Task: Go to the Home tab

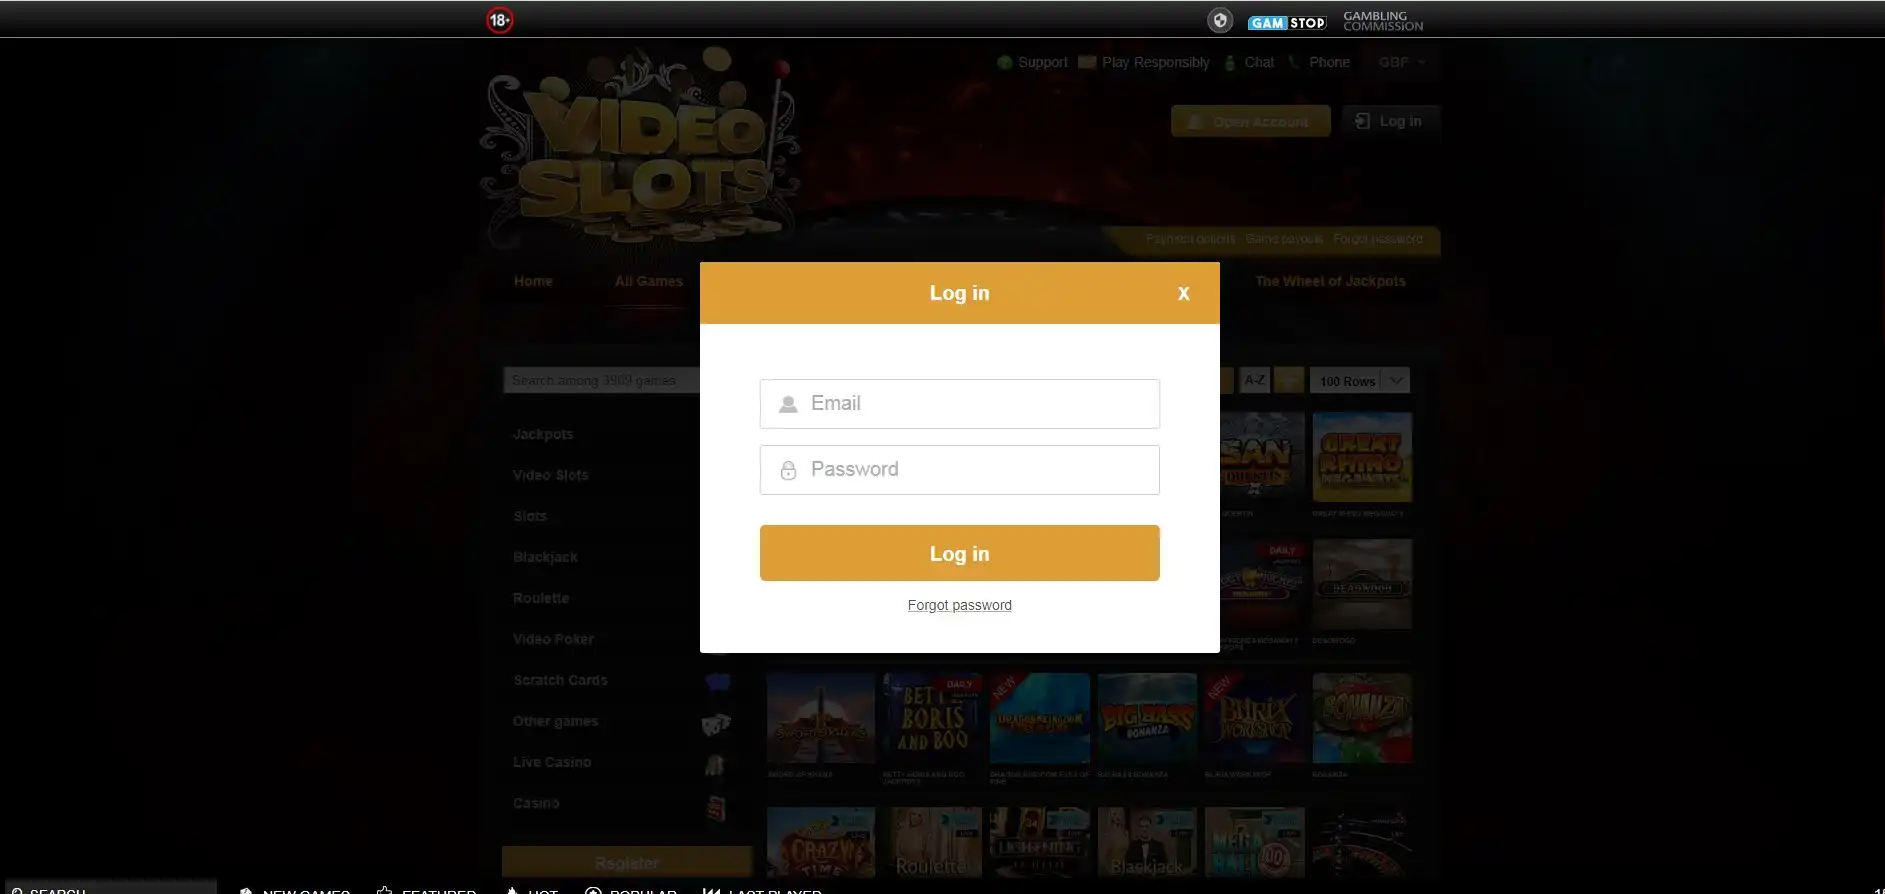Action: [533, 281]
